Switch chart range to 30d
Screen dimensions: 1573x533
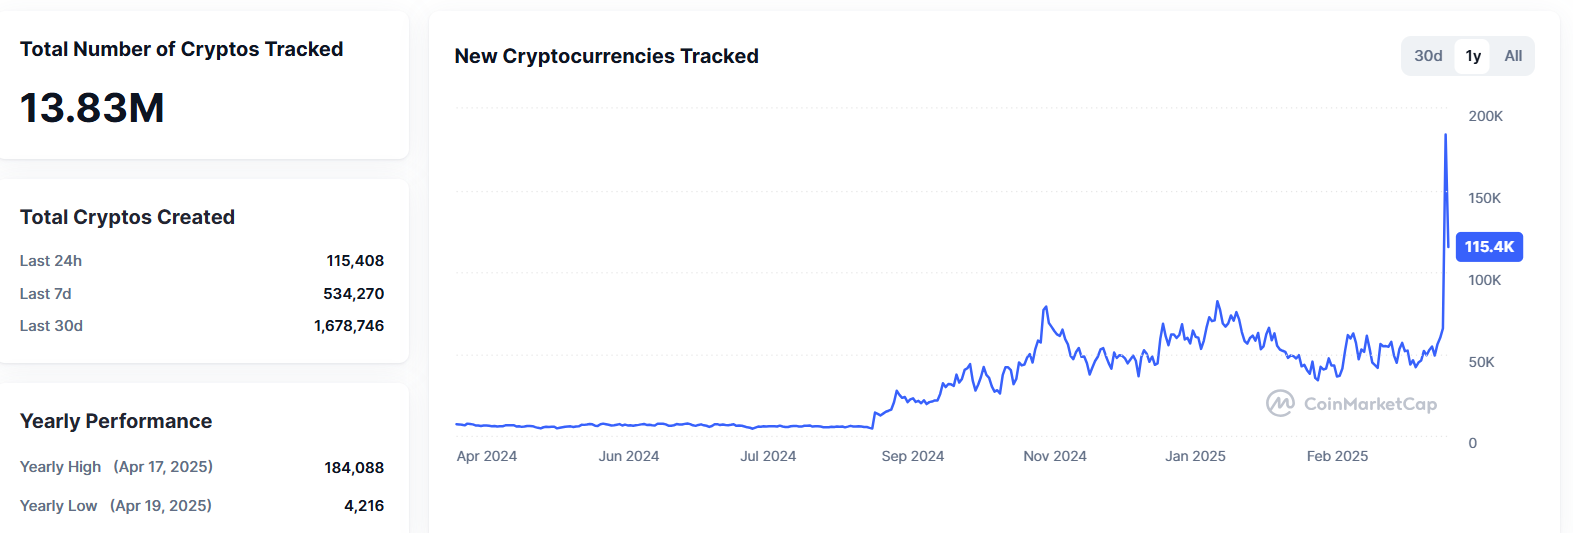tap(1428, 56)
